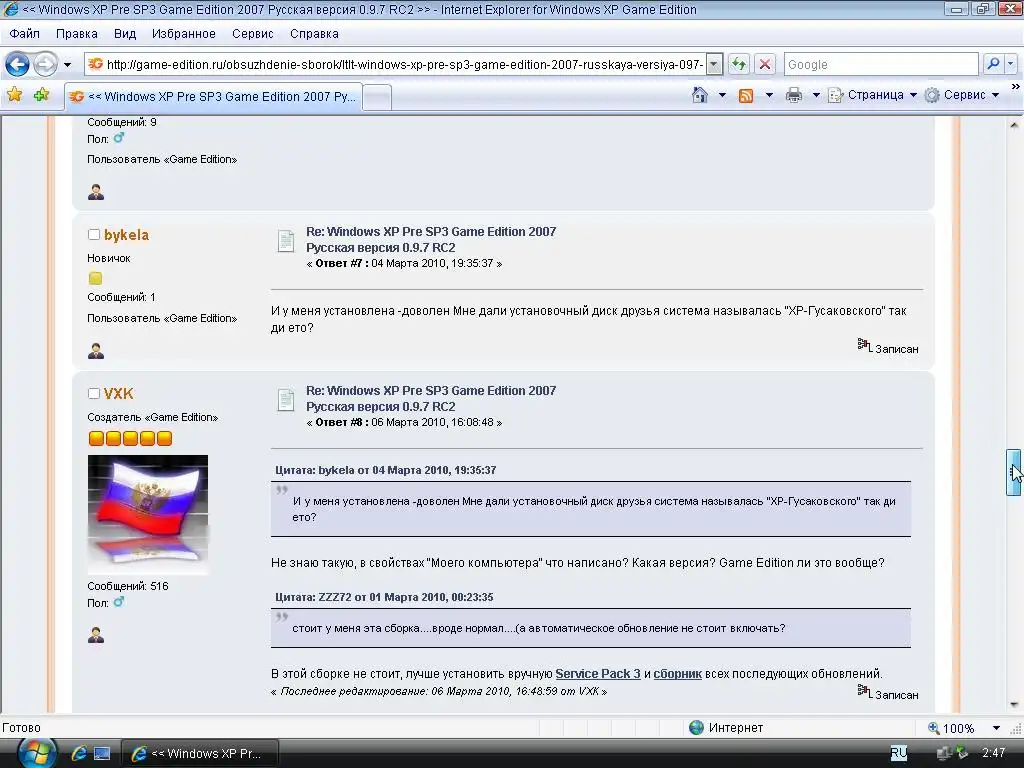1024x768 pixels.
Task: Click the message icon of Ответ #8
Action: (x=285, y=400)
